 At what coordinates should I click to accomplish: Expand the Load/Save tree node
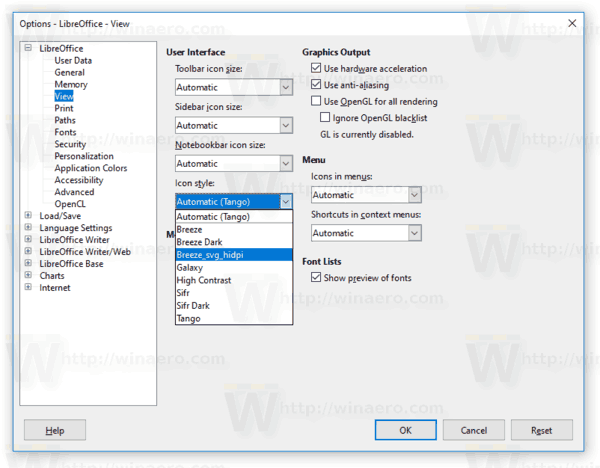click(x=28, y=215)
